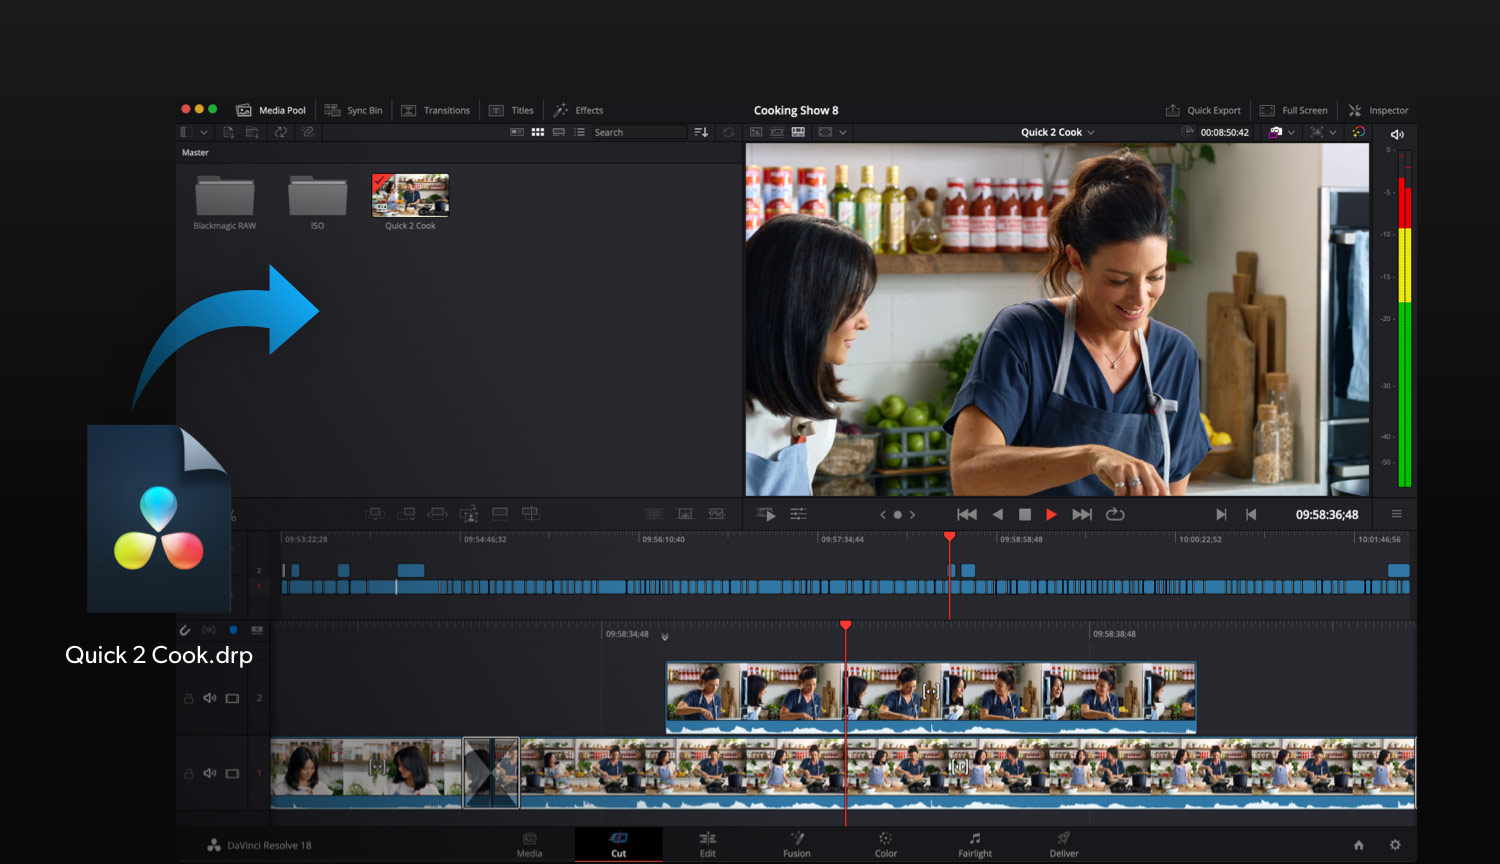Open the Fairlight page

974,845
